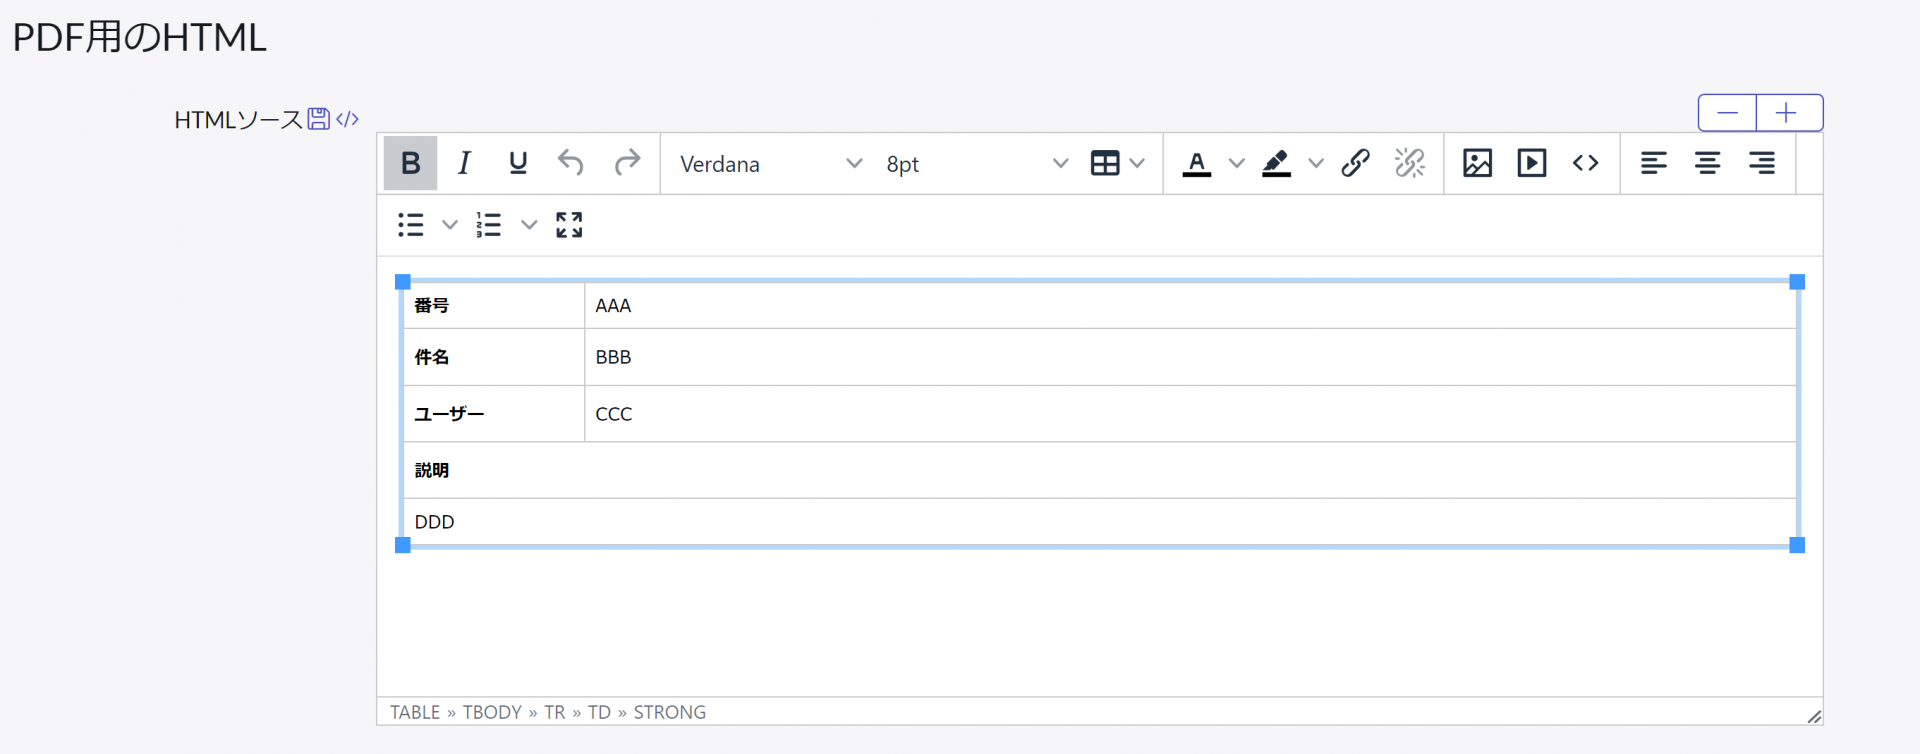
Task: Click the Redo arrow icon
Action: pos(627,163)
